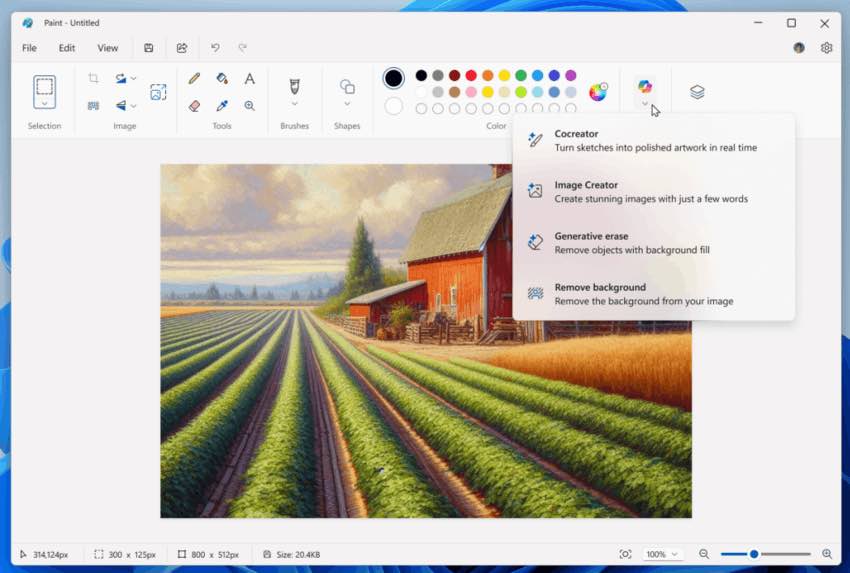Open the Layers panel
This screenshot has width=850, height=573.
click(697, 92)
